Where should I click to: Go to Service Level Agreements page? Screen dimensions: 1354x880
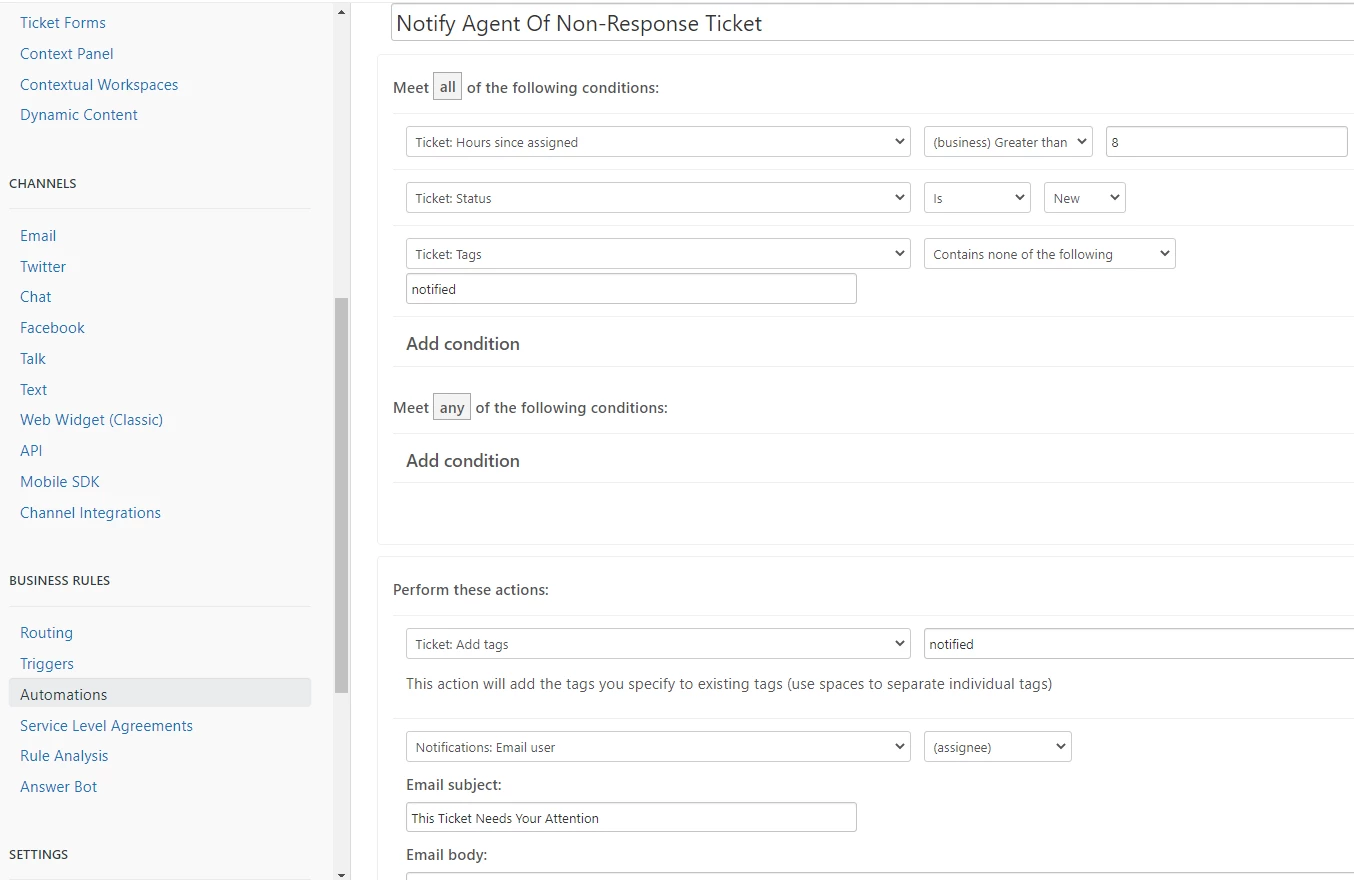[x=106, y=726]
